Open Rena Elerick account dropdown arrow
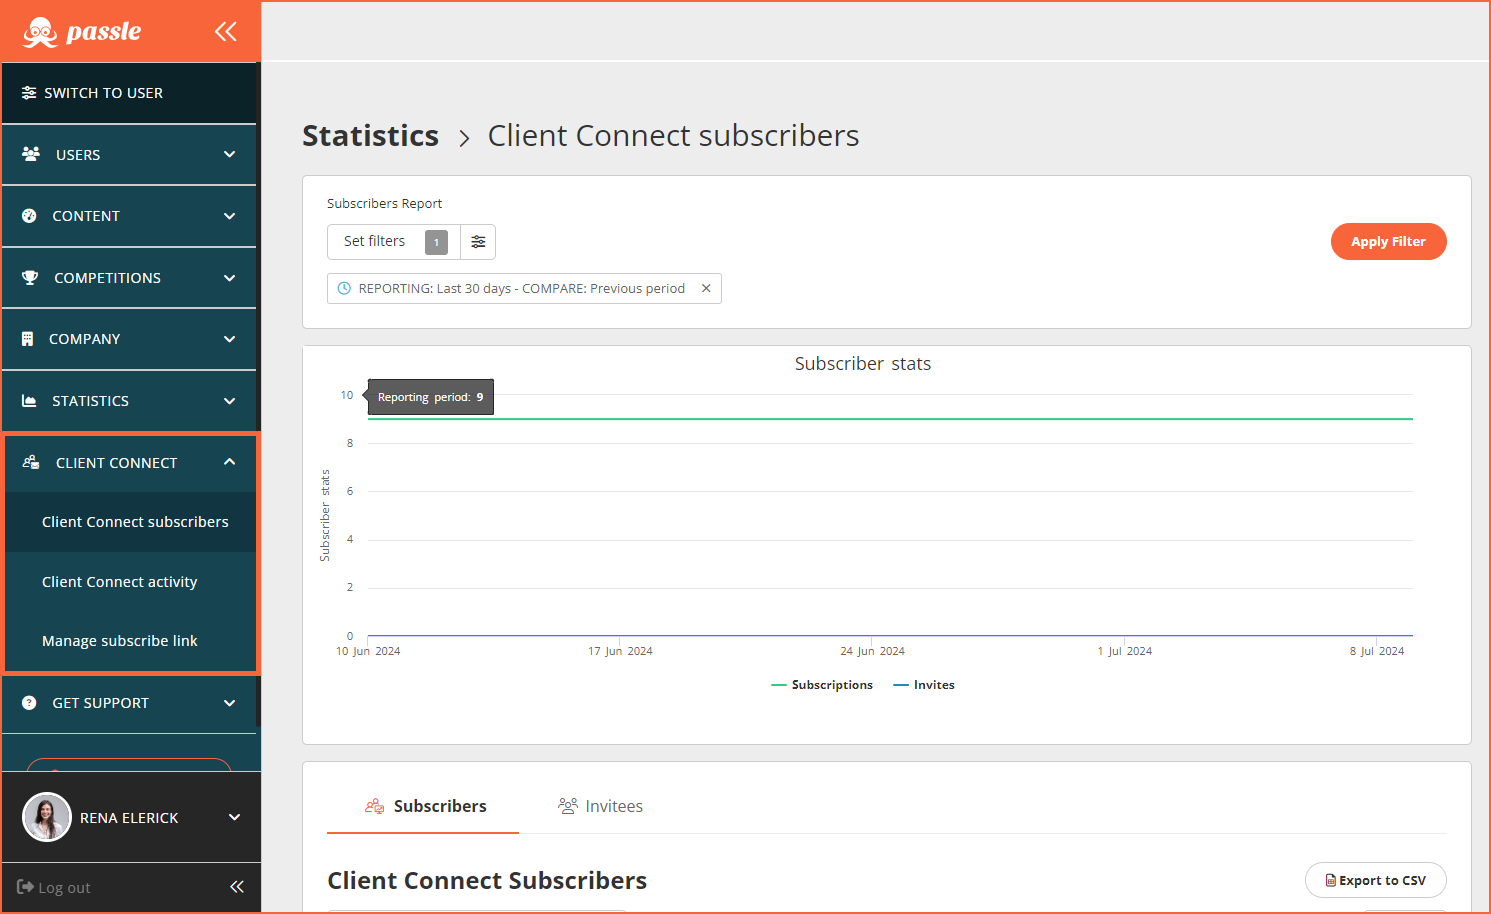1491x914 pixels. pyautogui.click(x=235, y=817)
